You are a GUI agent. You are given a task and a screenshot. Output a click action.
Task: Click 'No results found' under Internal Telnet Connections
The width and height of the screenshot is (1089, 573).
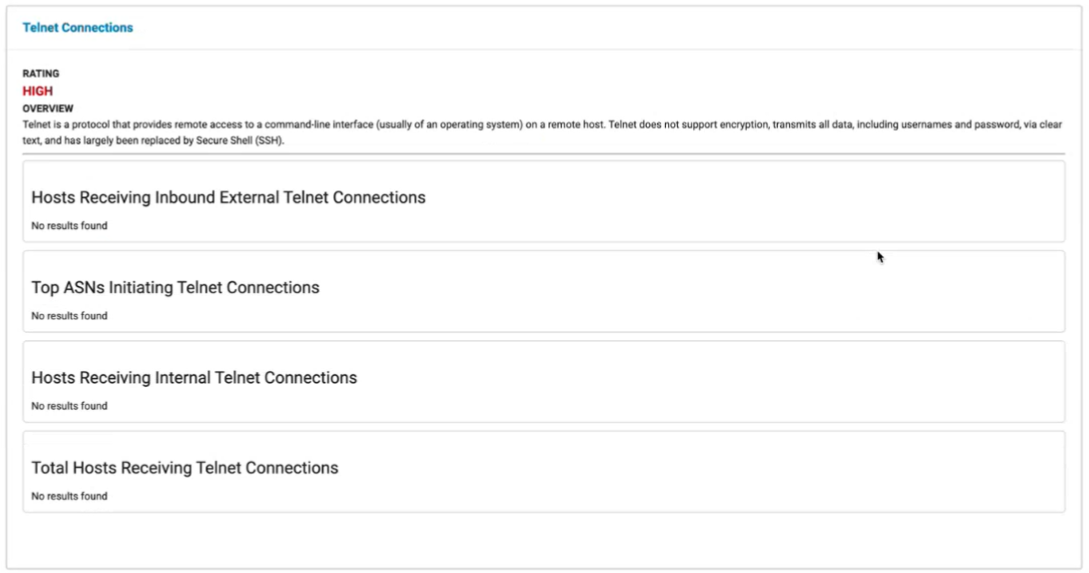69,406
